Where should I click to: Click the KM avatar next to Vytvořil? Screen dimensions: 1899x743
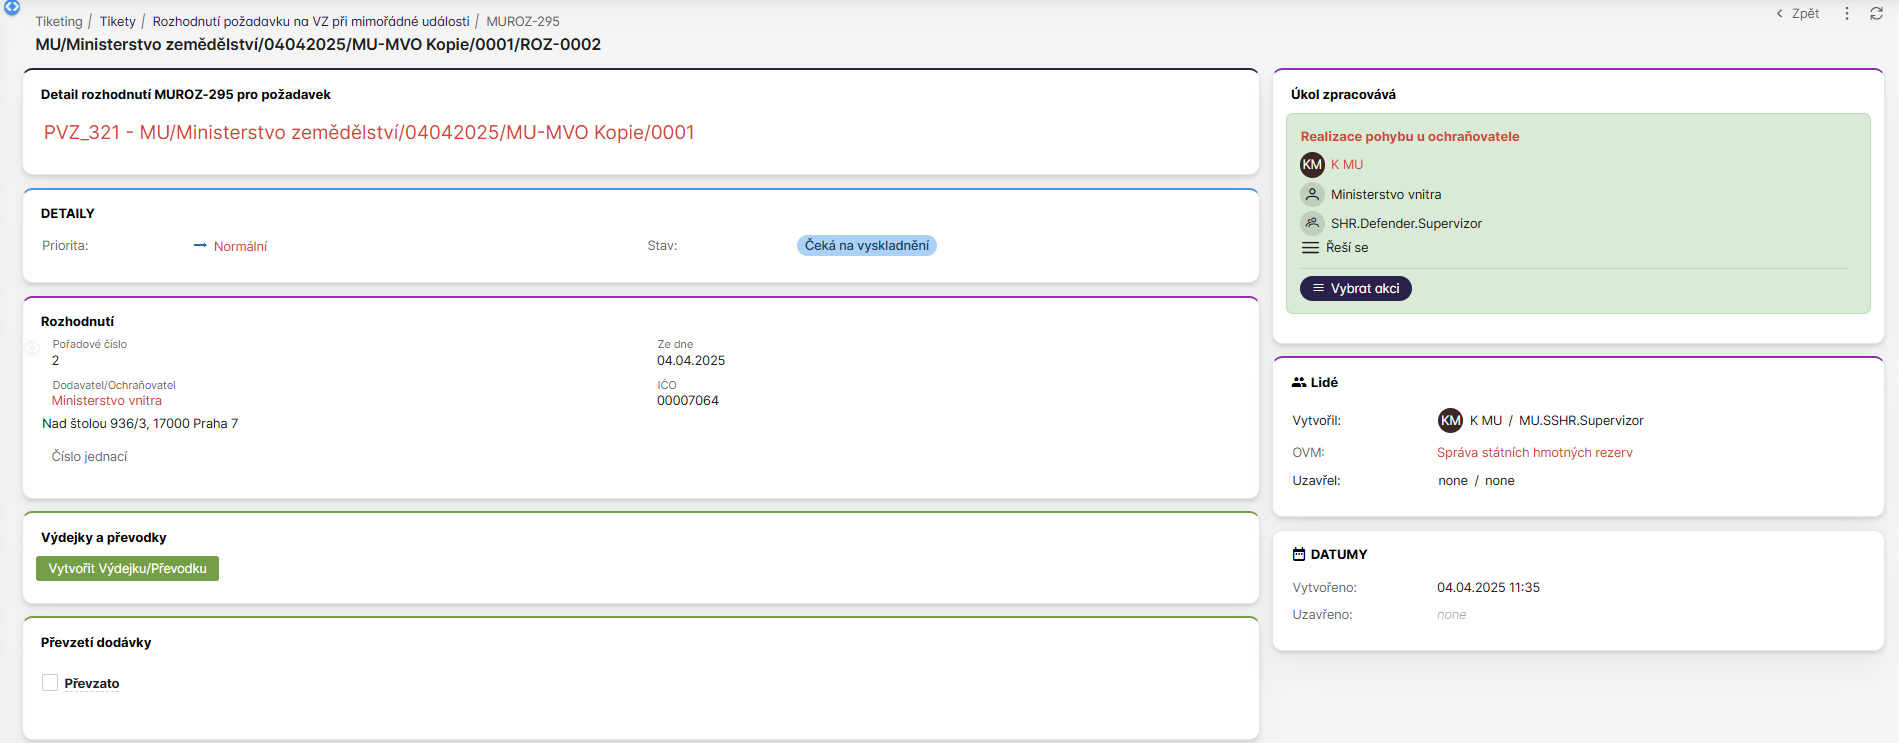click(x=1450, y=421)
